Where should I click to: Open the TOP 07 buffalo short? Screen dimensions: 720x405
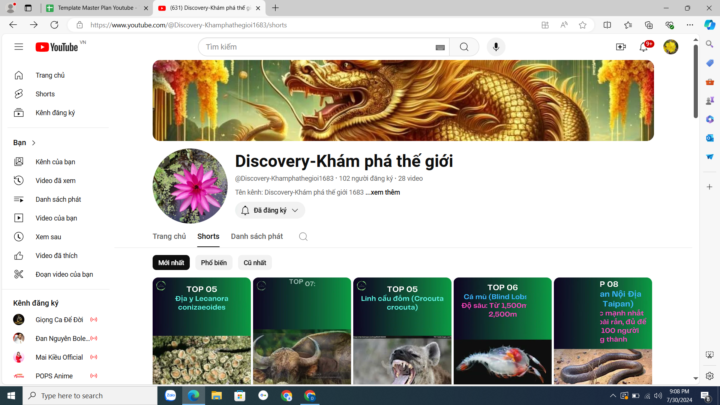click(x=302, y=331)
